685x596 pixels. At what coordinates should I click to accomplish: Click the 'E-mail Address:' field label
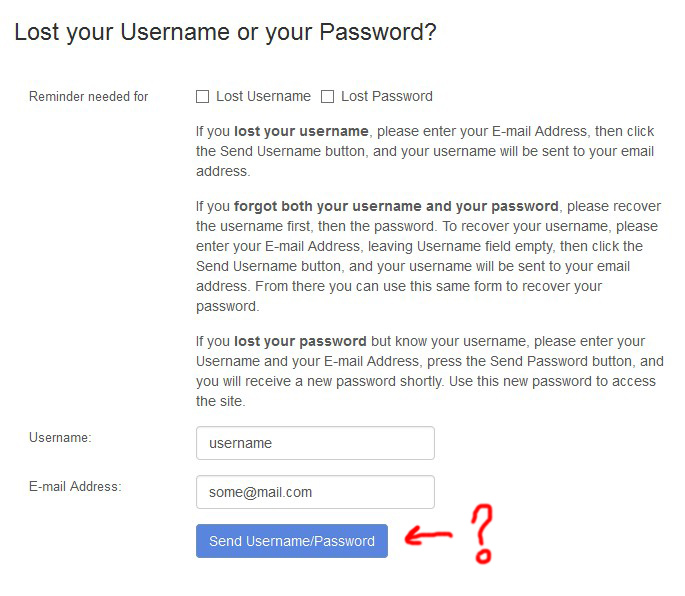click(x=75, y=486)
